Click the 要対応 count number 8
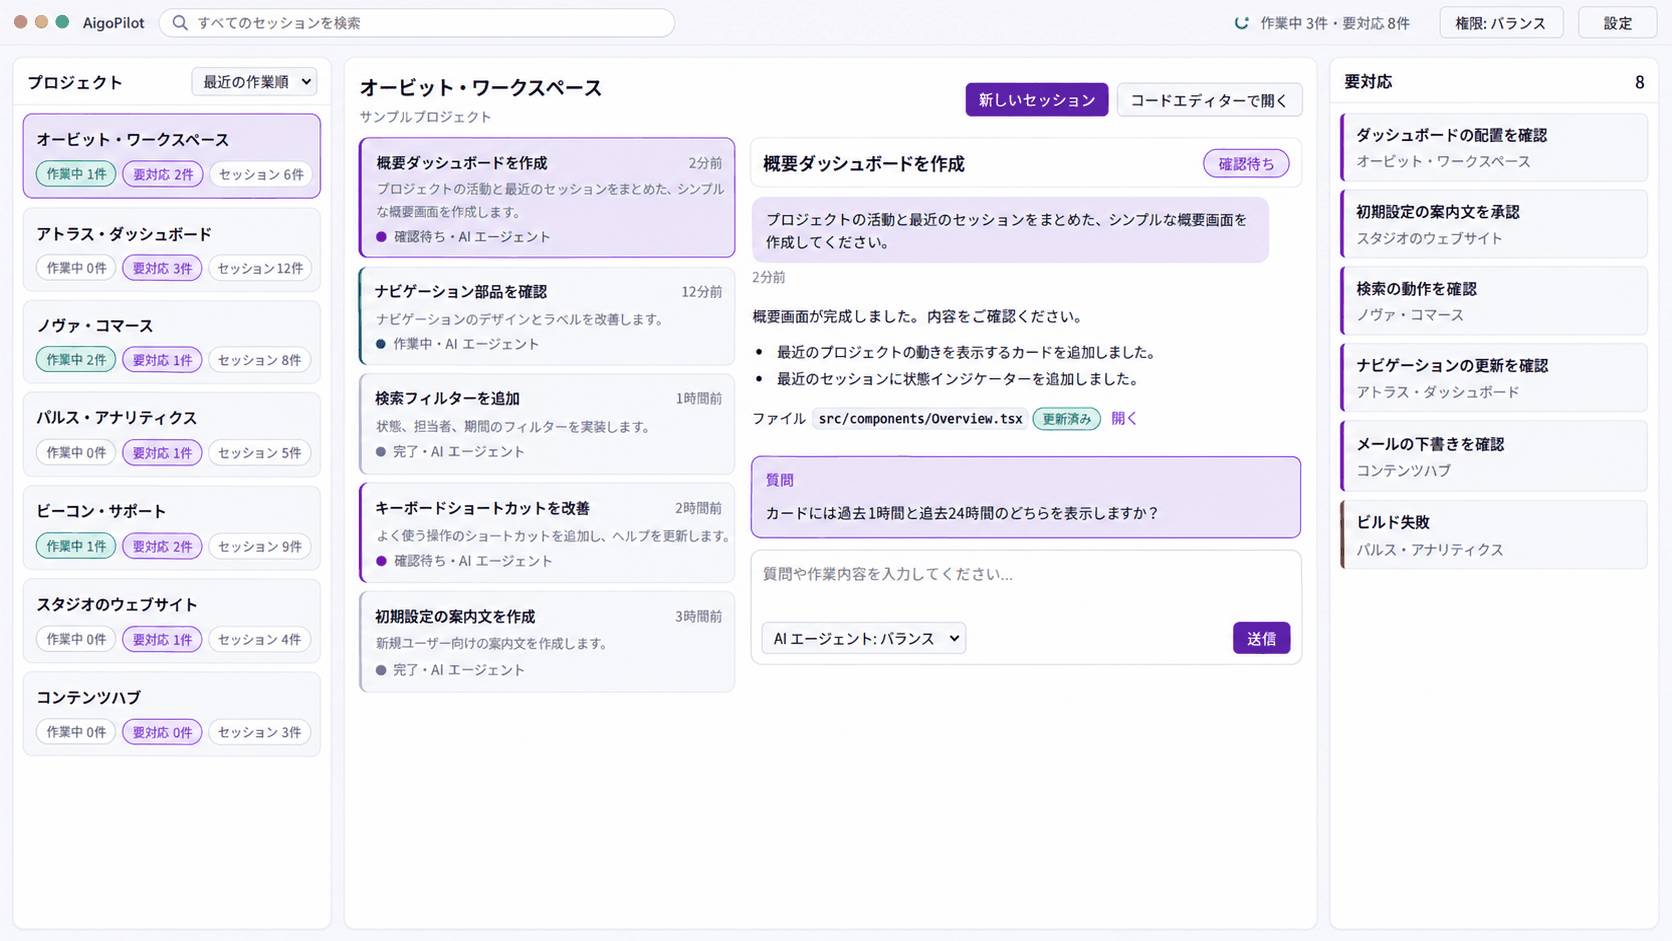The height and width of the screenshot is (941, 1672). [1639, 82]
